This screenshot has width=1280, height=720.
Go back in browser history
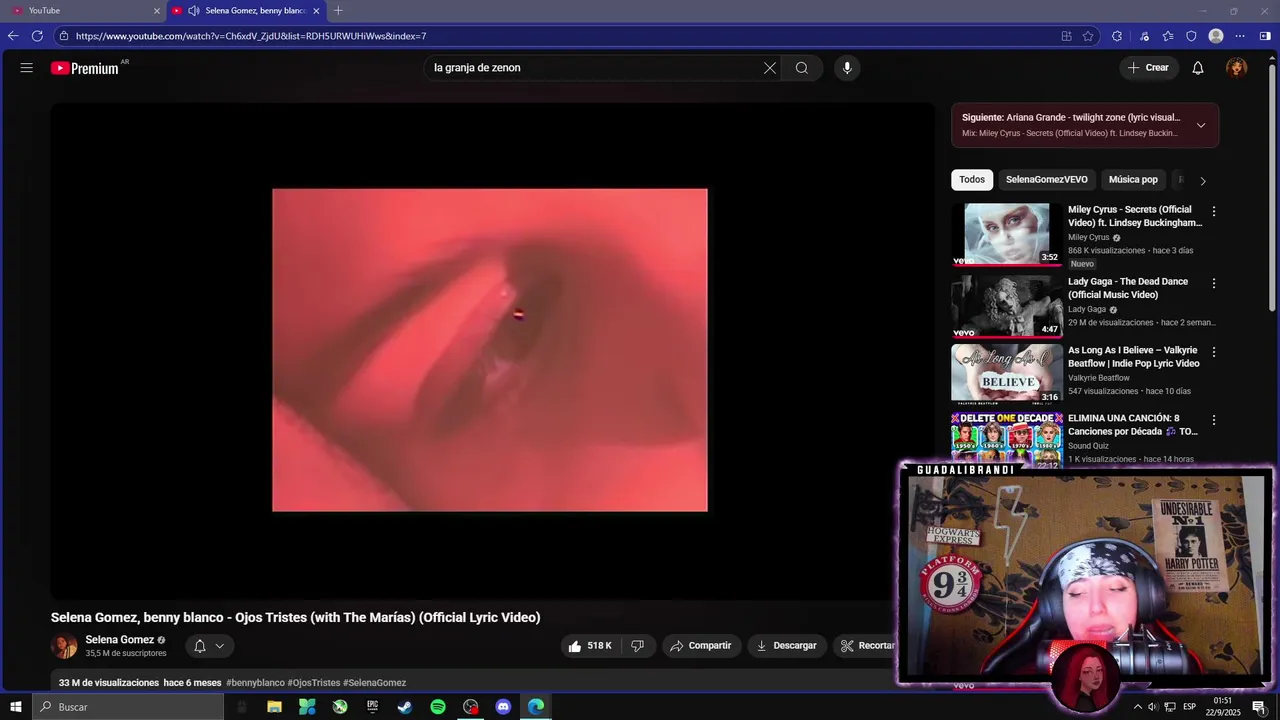coord(13,36)
